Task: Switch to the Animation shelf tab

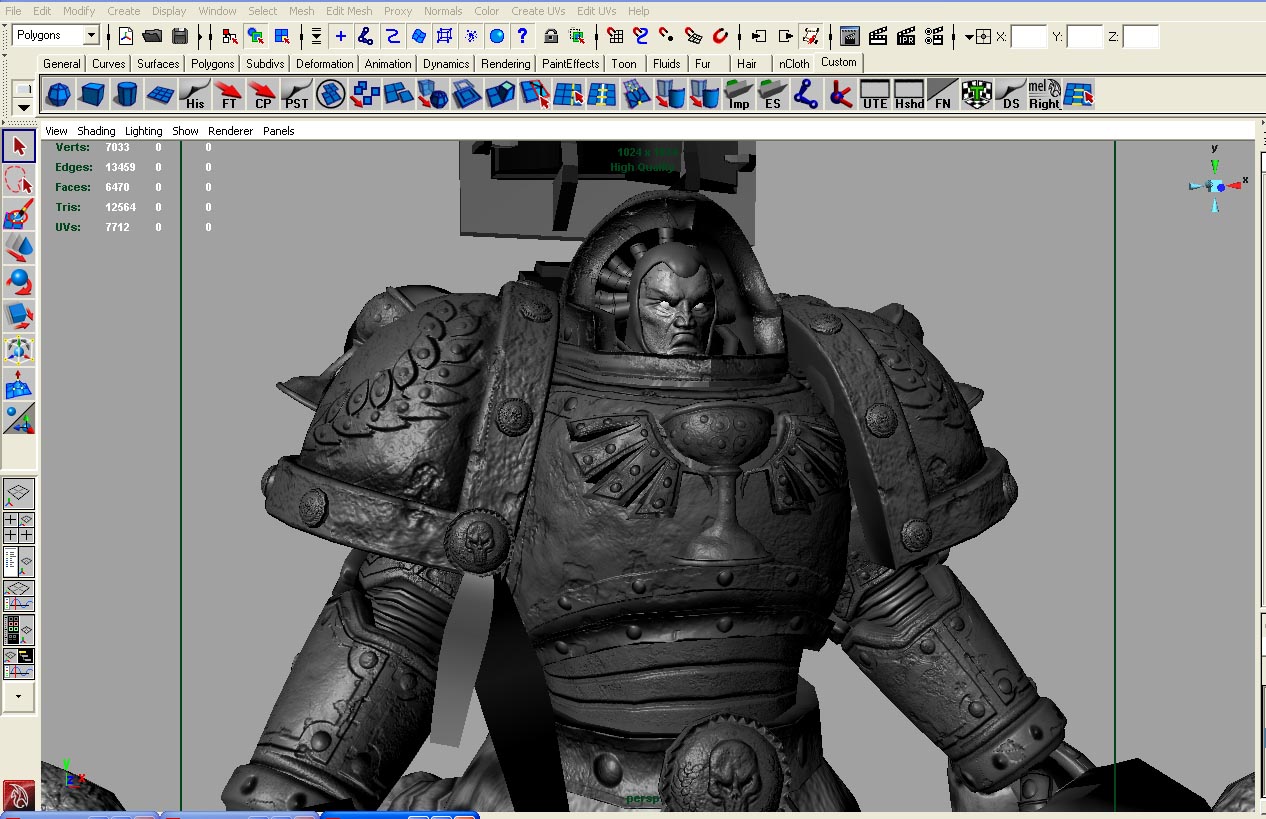Action: [387, 64]
